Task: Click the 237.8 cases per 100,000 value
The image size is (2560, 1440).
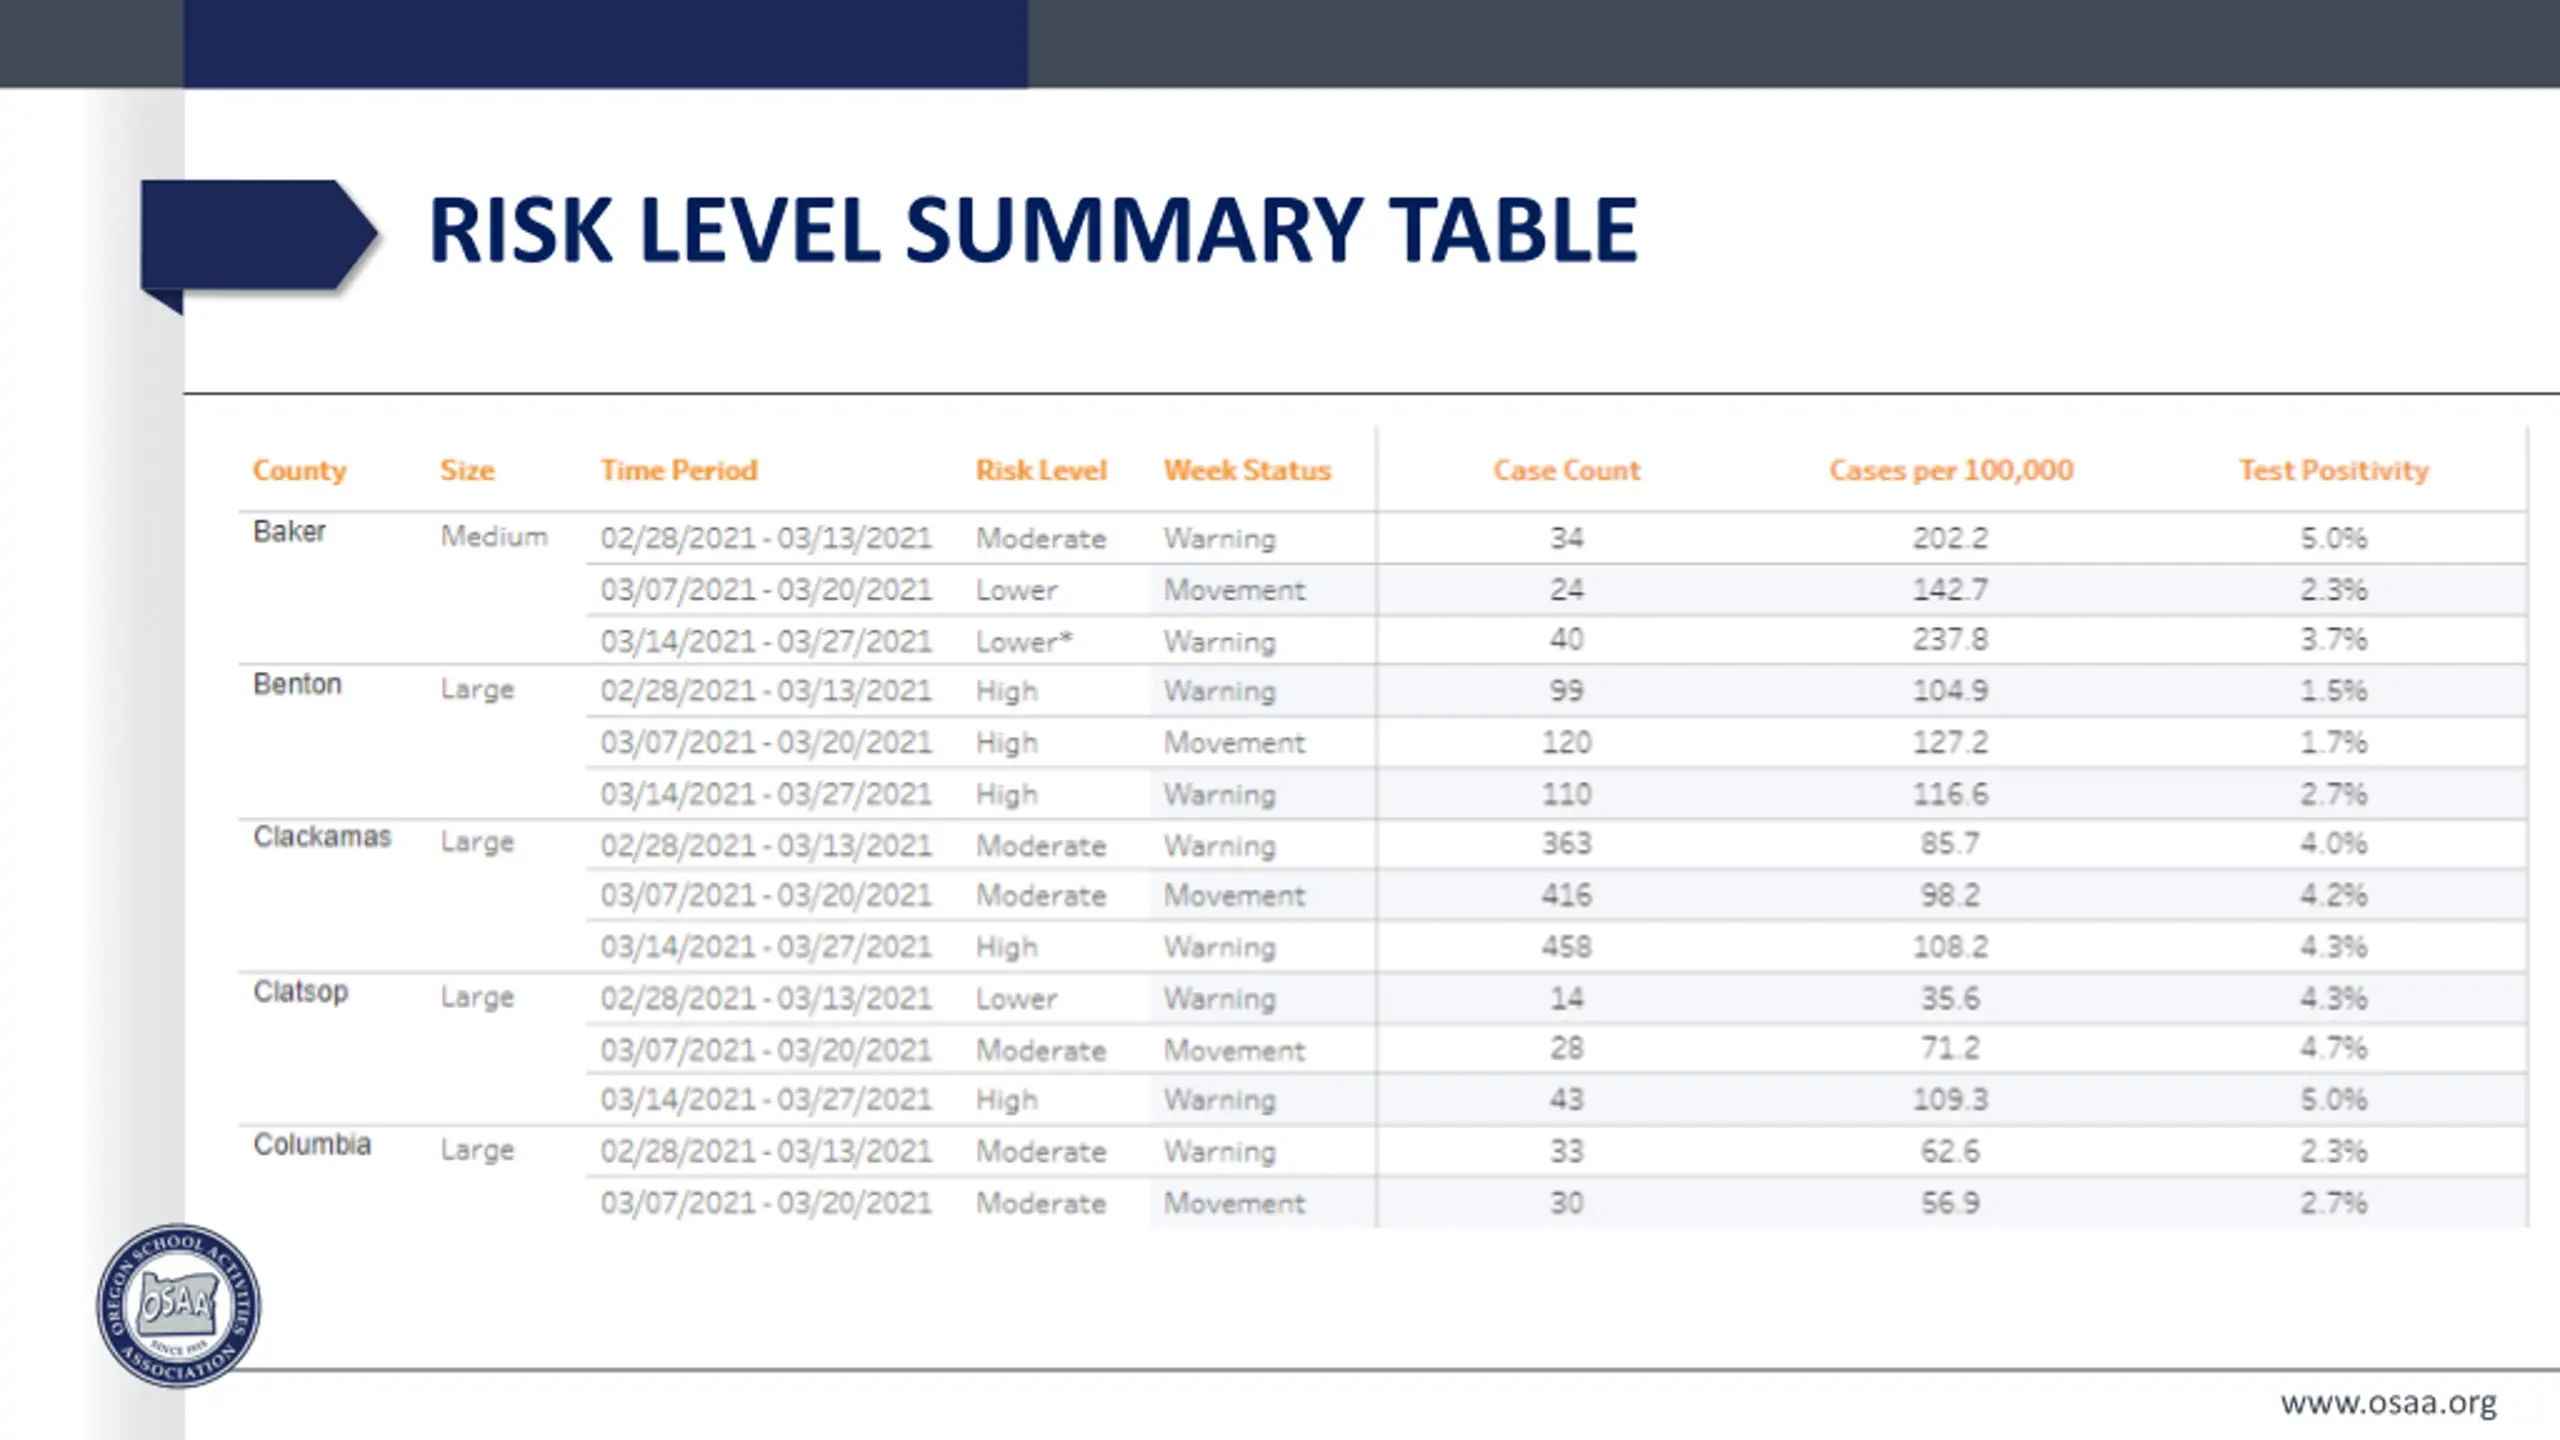Action: click(1950, 640)
